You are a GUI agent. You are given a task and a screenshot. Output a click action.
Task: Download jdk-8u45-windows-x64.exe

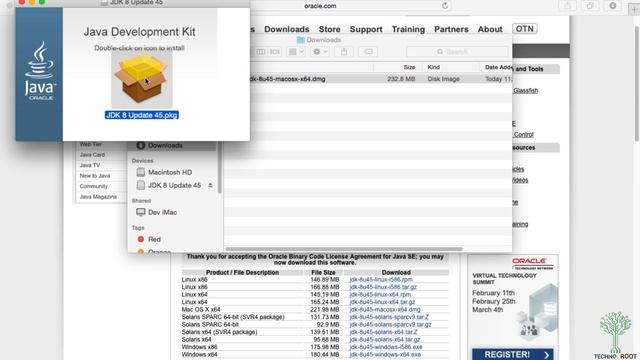[x=385, y=354]
